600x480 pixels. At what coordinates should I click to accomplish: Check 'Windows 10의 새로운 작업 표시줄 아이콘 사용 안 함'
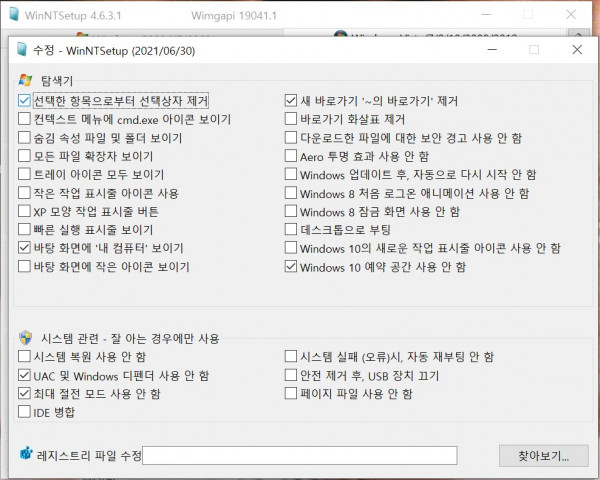(291, 248)
